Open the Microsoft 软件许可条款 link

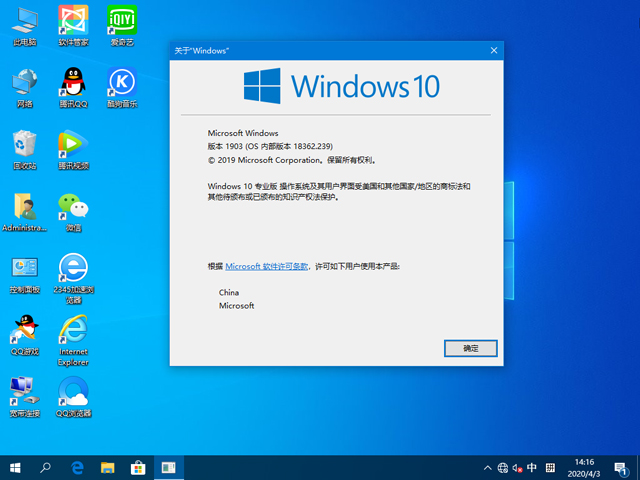pos(267,266)
